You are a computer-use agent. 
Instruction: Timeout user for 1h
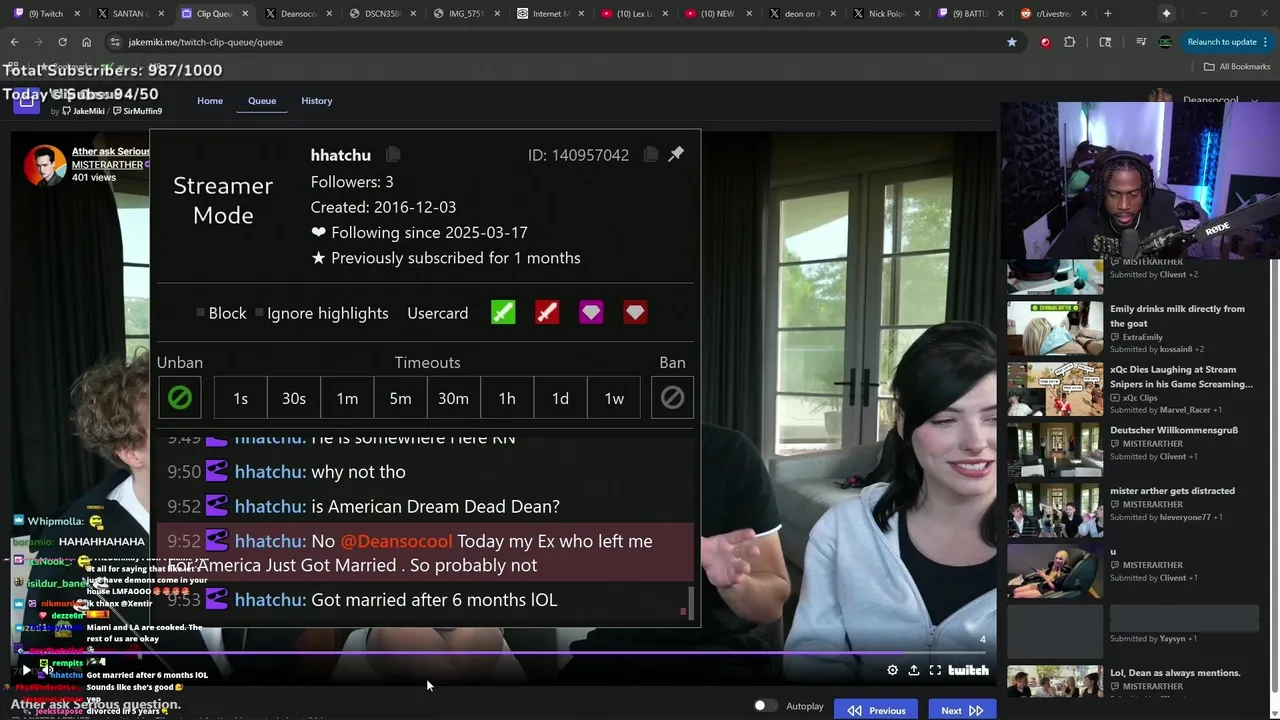click(x=507, y=398)
